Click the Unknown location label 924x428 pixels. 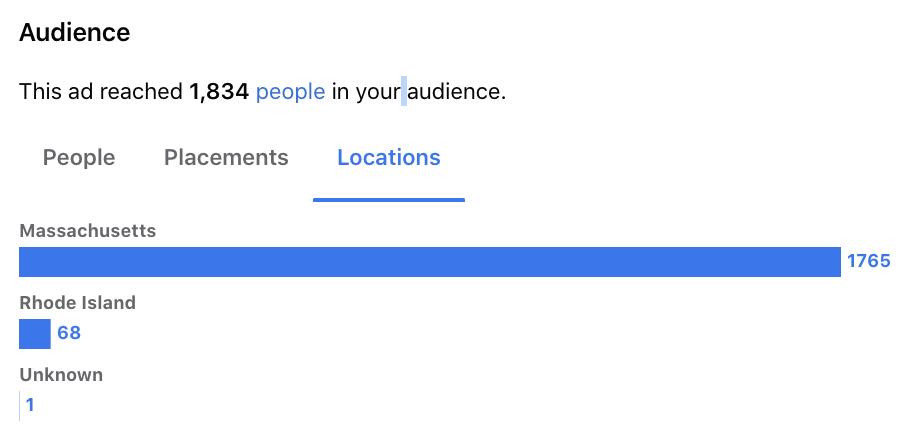coord(61,375)
